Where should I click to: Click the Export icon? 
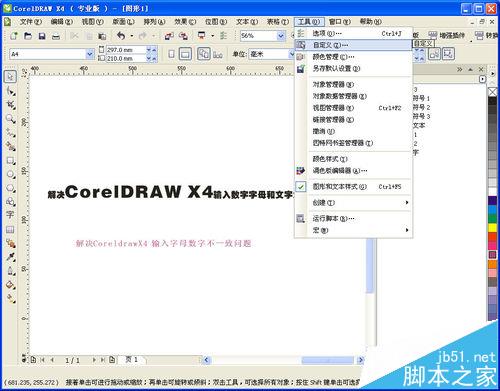pyautogui.click(x=183, y=36)
